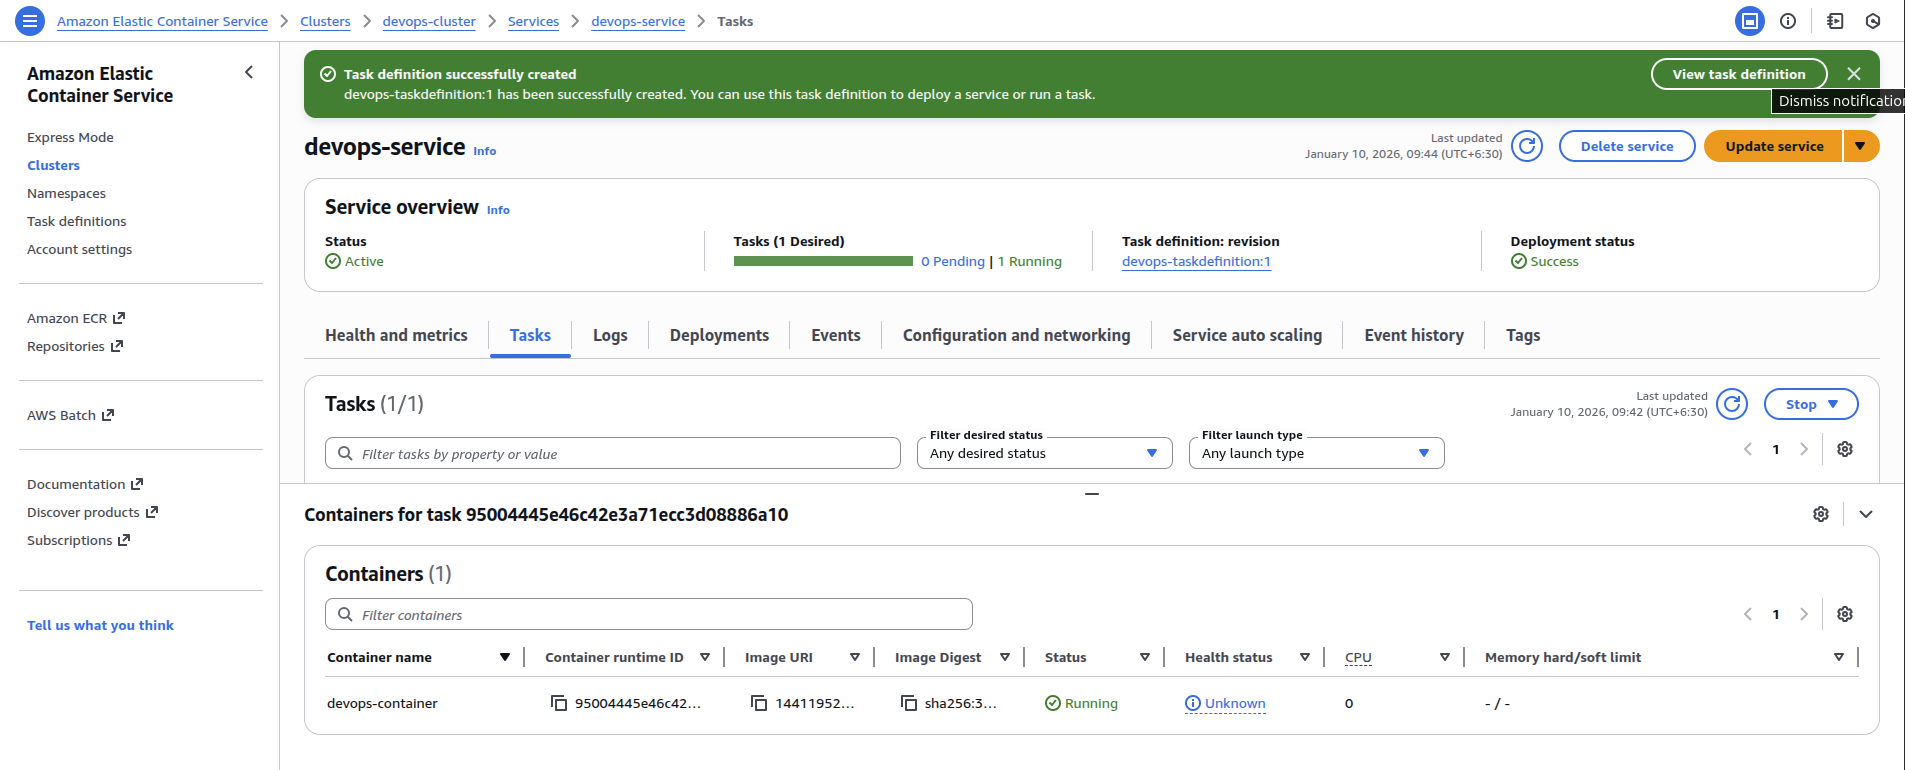The image size is (1905, 770).
Task: Click View task definition button
Action: click(x=1739, y=74)
